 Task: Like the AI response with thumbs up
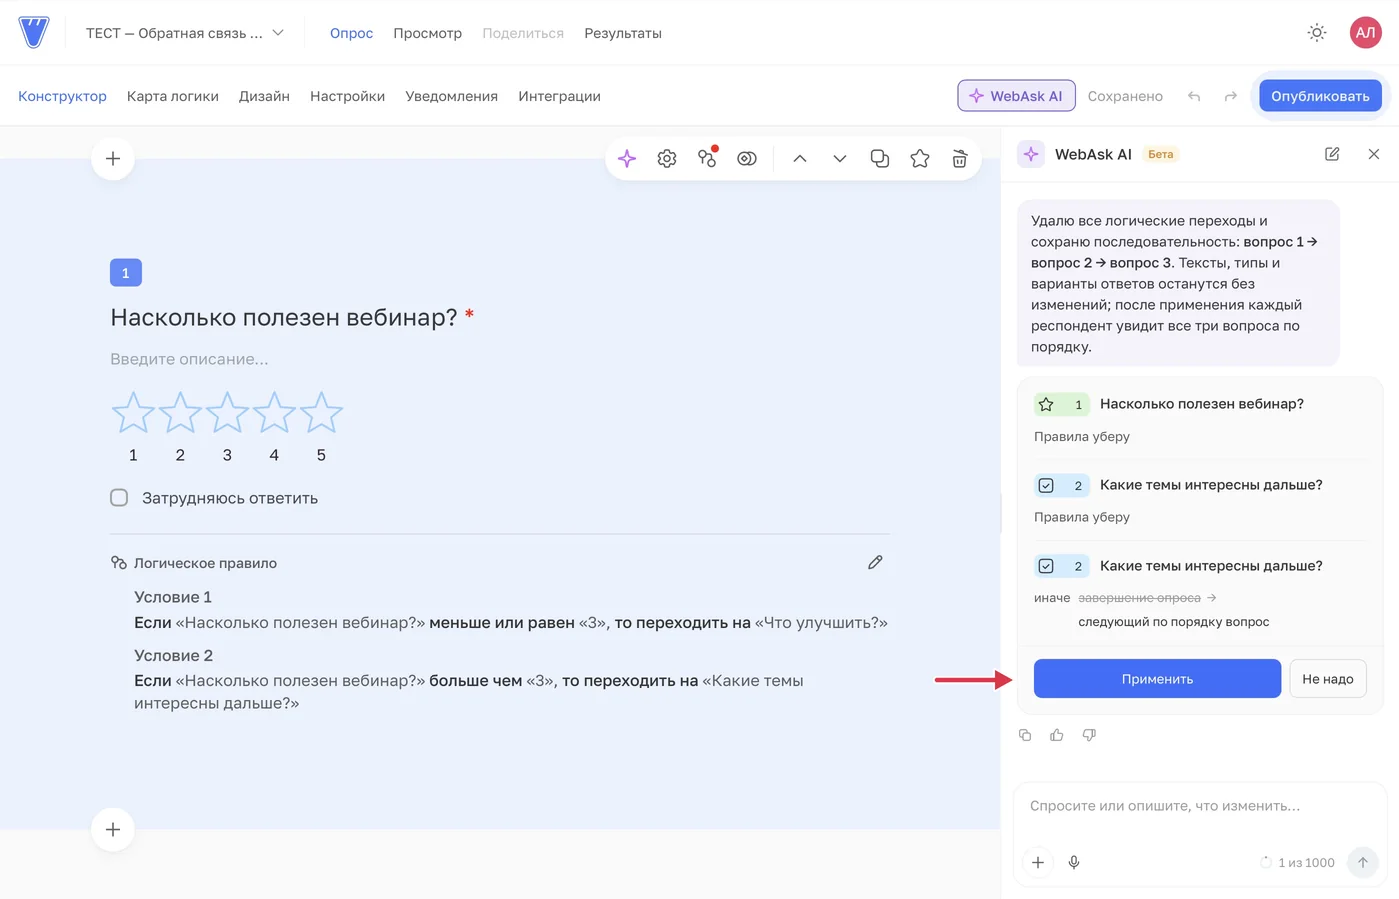[x=1057, y=735]
